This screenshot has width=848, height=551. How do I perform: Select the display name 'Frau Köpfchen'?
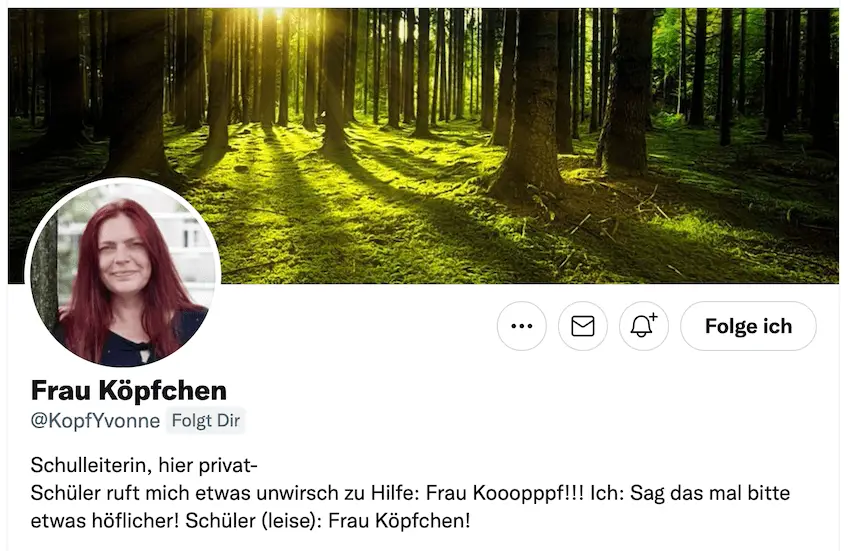pos(129,390)
